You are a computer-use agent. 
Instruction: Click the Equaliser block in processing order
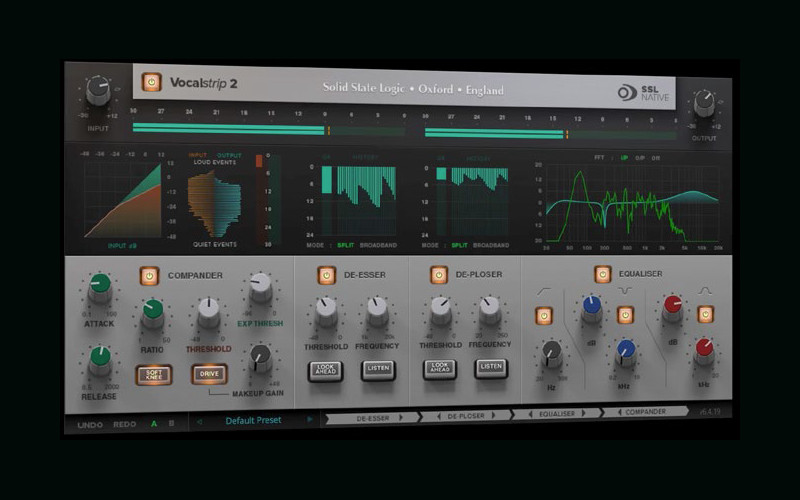pos(557,414)
